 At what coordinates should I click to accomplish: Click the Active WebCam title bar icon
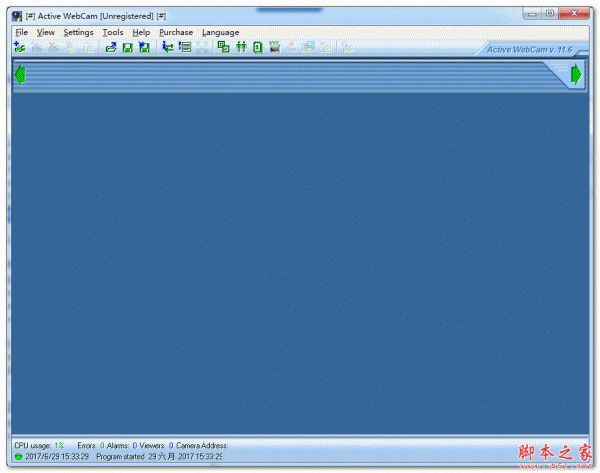coord(17,16)
